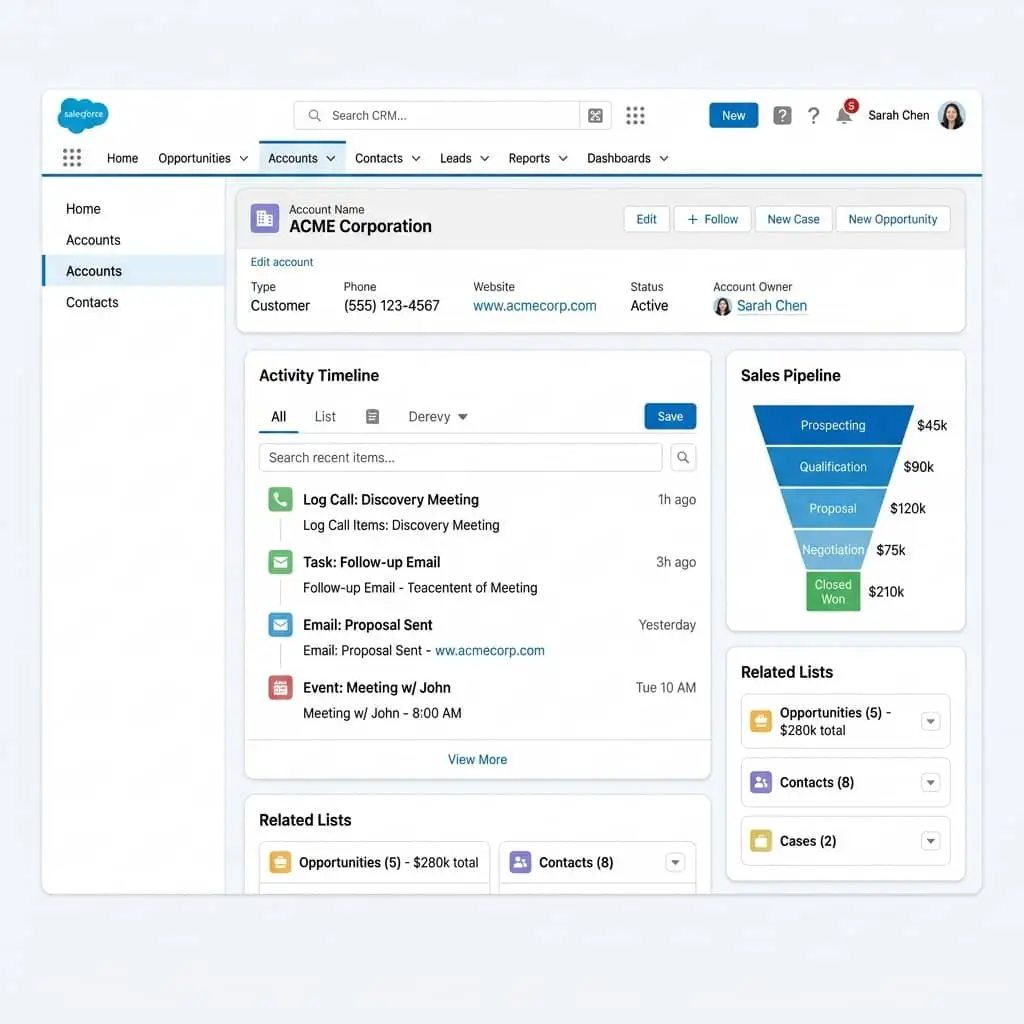This screenshot has width=1024, height=1024.
Task: Open the www.acmecorp.com website link
Action: (x=534, y=306)
